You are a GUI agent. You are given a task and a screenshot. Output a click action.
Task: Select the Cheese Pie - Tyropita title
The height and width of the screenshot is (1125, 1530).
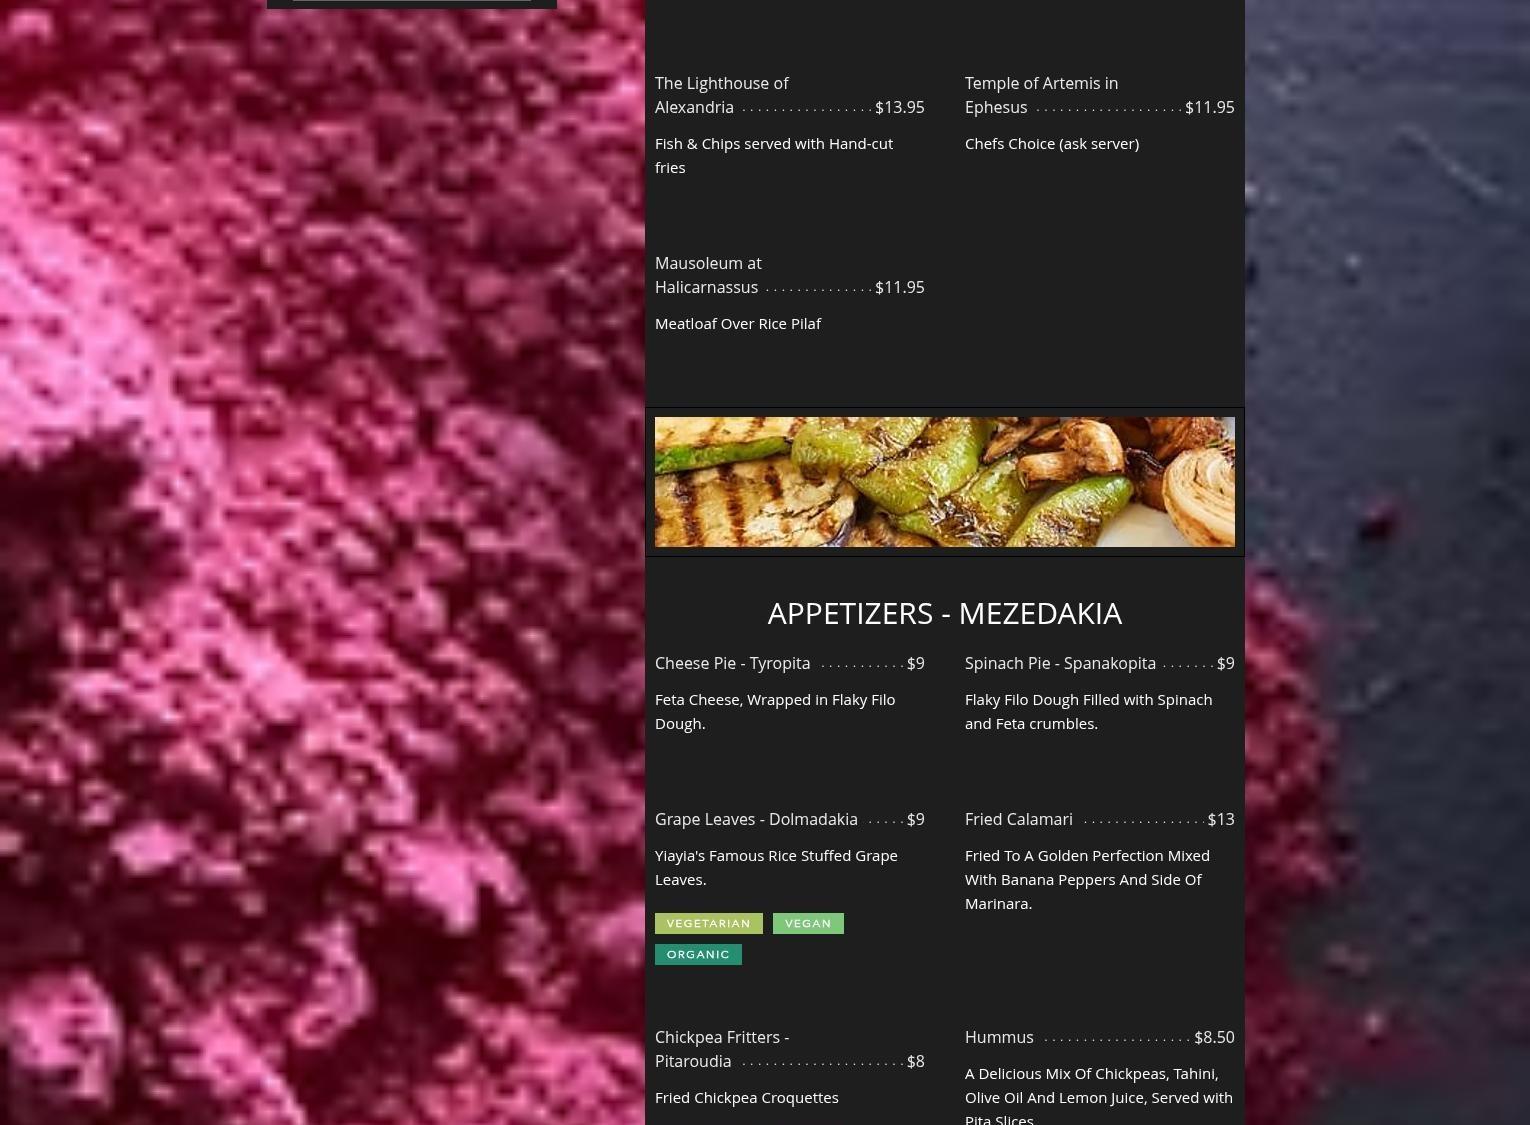coord(733,663)
